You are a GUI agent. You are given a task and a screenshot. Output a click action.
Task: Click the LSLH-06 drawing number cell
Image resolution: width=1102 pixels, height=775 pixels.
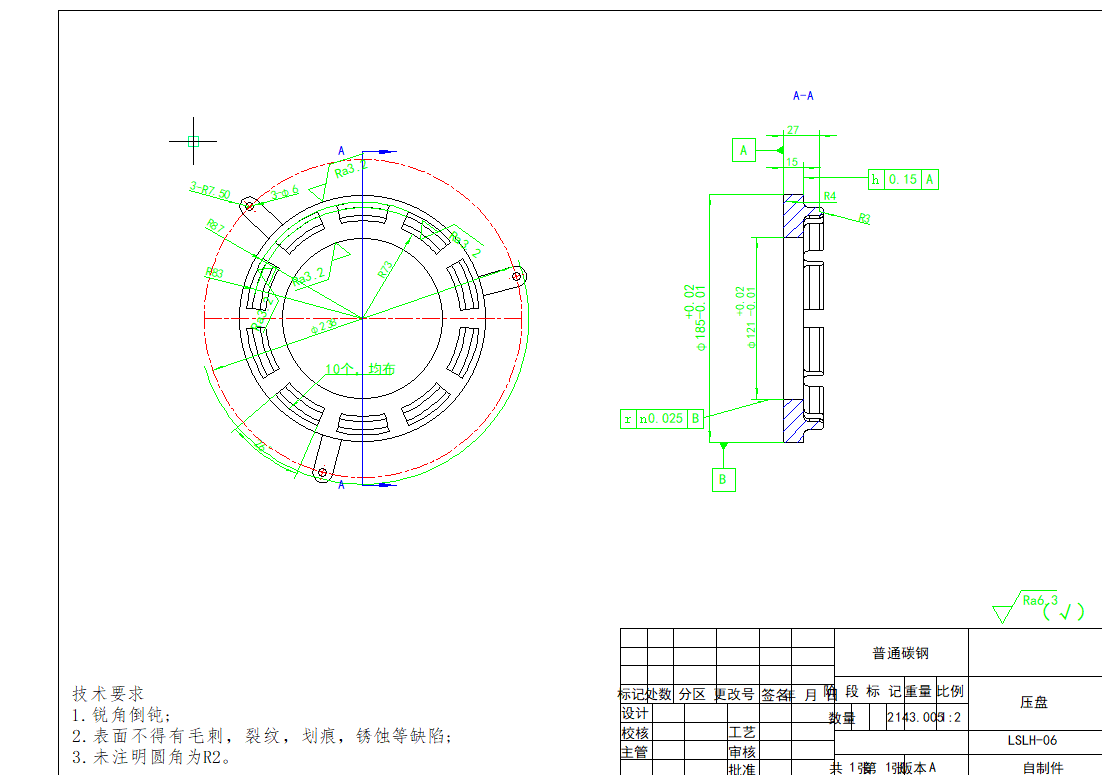1033,741
